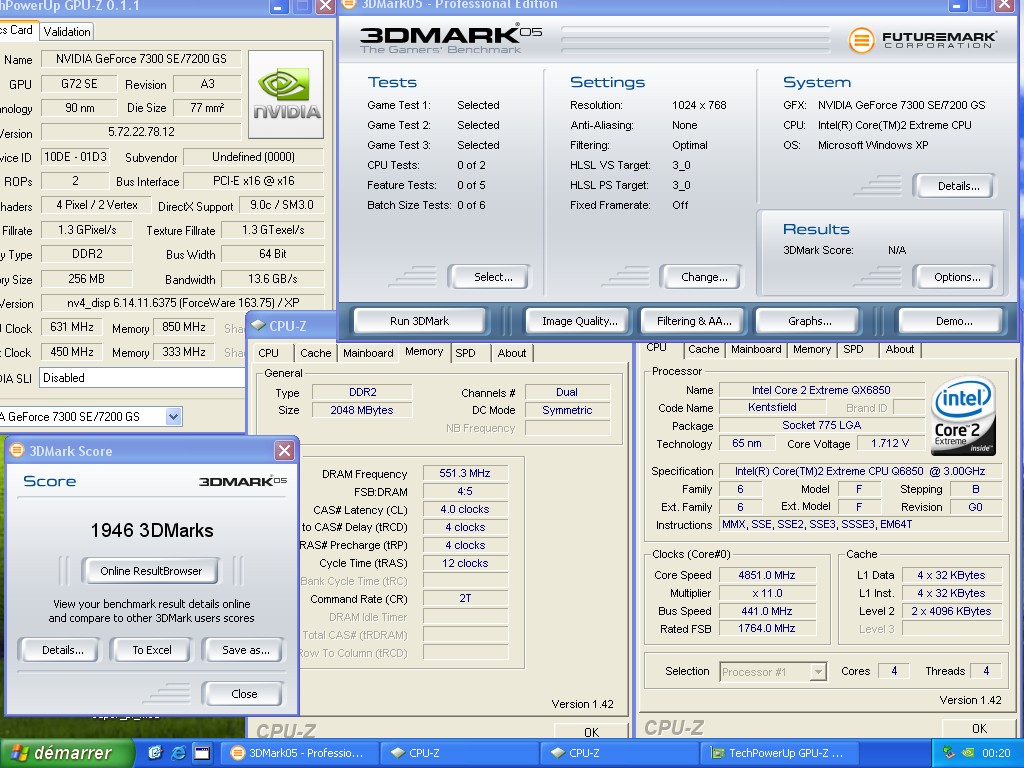Viewport: 1024px width, 768px height.
Task: Launch Internet Explorer from quick launch
Action: click(178, 753)
